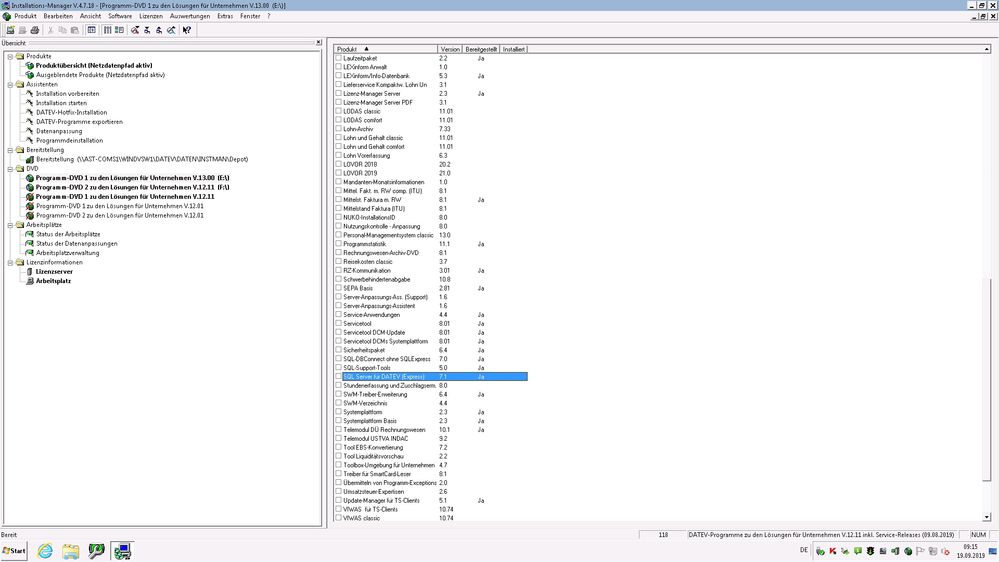Image resolution: width=999 pixels, height=562 pixels.
Task: Collapse the Arbeitsplätze tree node
Action: pyautogui.click(x=10, y=225)
